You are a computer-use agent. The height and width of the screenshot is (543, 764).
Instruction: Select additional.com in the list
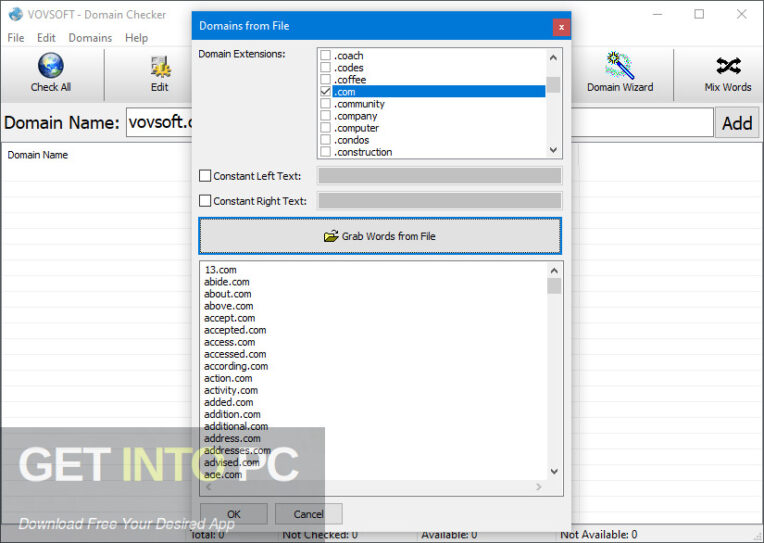[x=236, y=427]
